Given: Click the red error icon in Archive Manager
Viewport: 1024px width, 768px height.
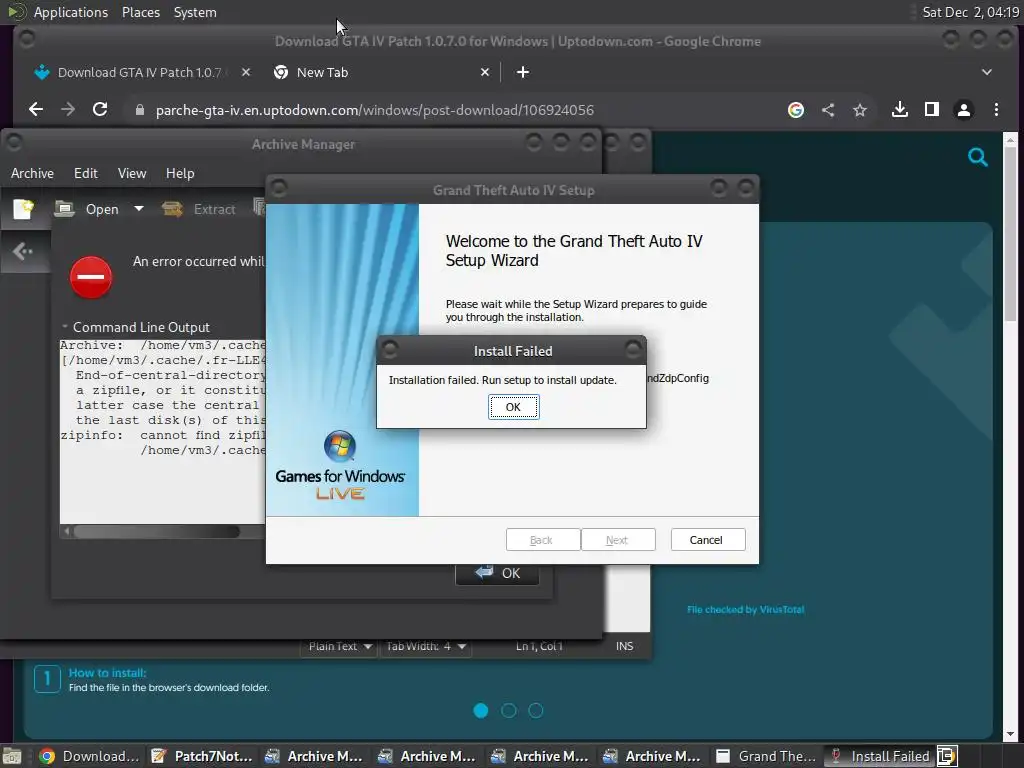Looking at the screenshot, I should point(91,277).
